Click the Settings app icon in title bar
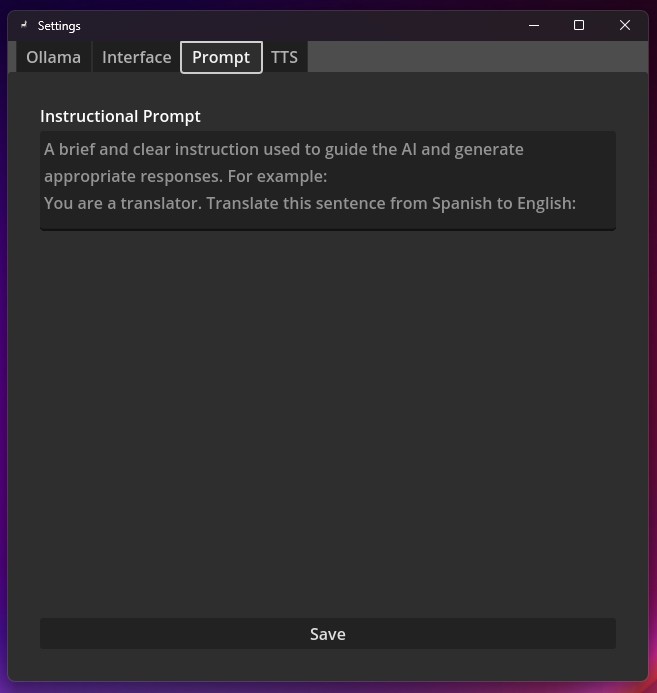This screenshot has width=657, height=693. (24, 25)
